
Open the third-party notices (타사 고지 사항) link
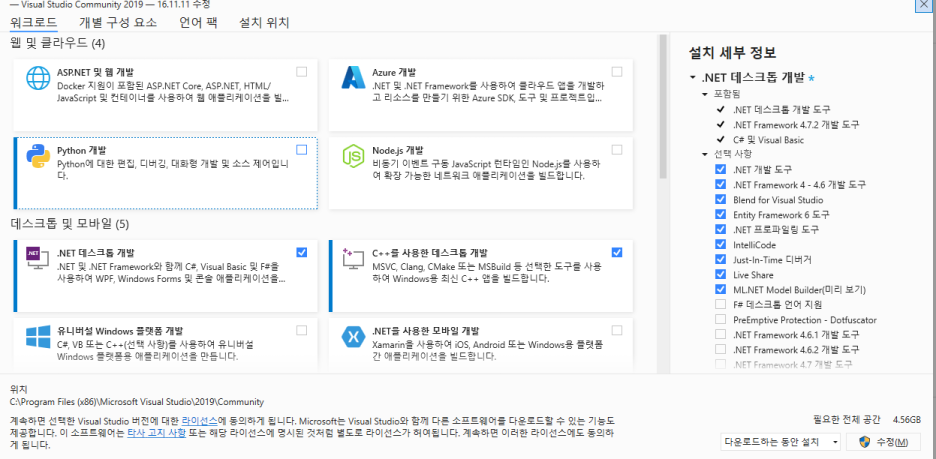156,433
